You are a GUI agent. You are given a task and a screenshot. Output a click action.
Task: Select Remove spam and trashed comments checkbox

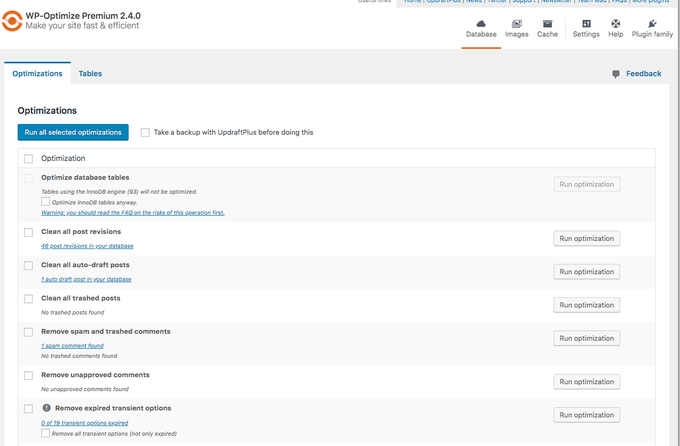pyautogui.click(x=29, y=332)
